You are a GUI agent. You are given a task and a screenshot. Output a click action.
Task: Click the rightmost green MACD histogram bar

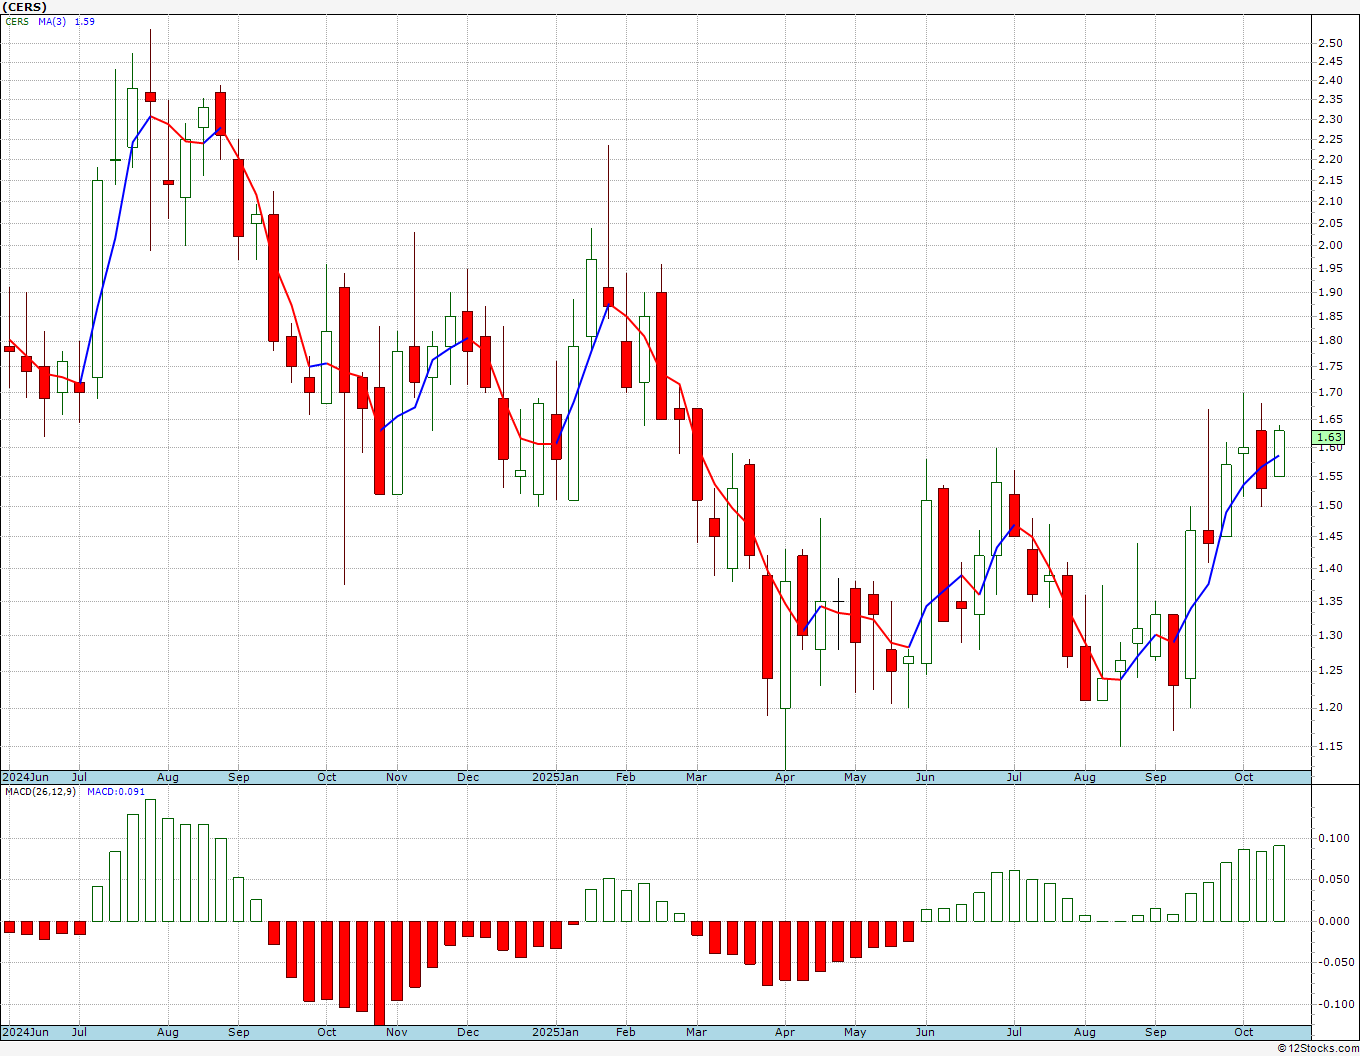(x=1279, y=883)
